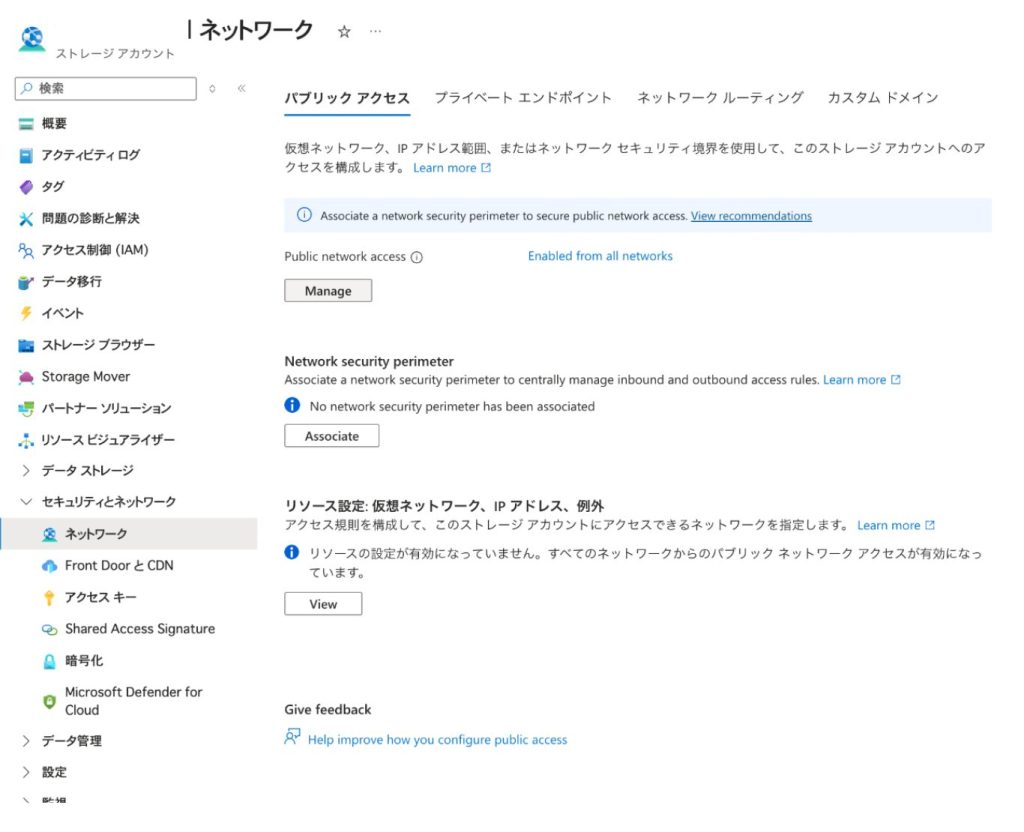Viewport: 1024px width, 832px height.
Task: Switch to ネットワーク ルーティング tab
Action: pos(720,98)
